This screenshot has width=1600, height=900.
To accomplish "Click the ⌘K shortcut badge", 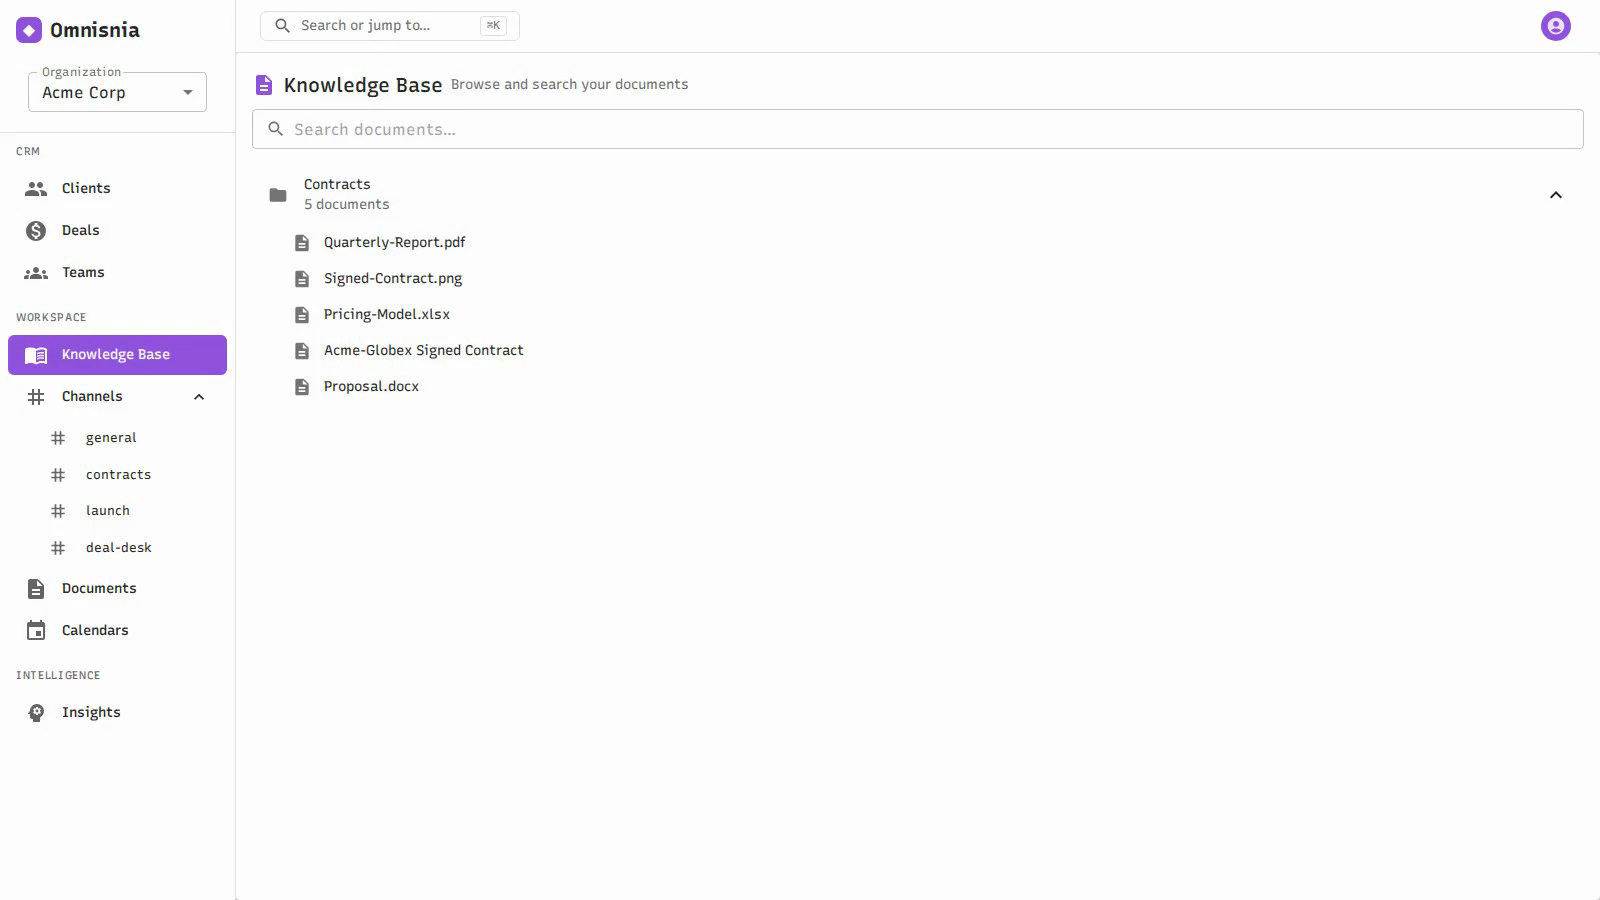I will point(493,26).
